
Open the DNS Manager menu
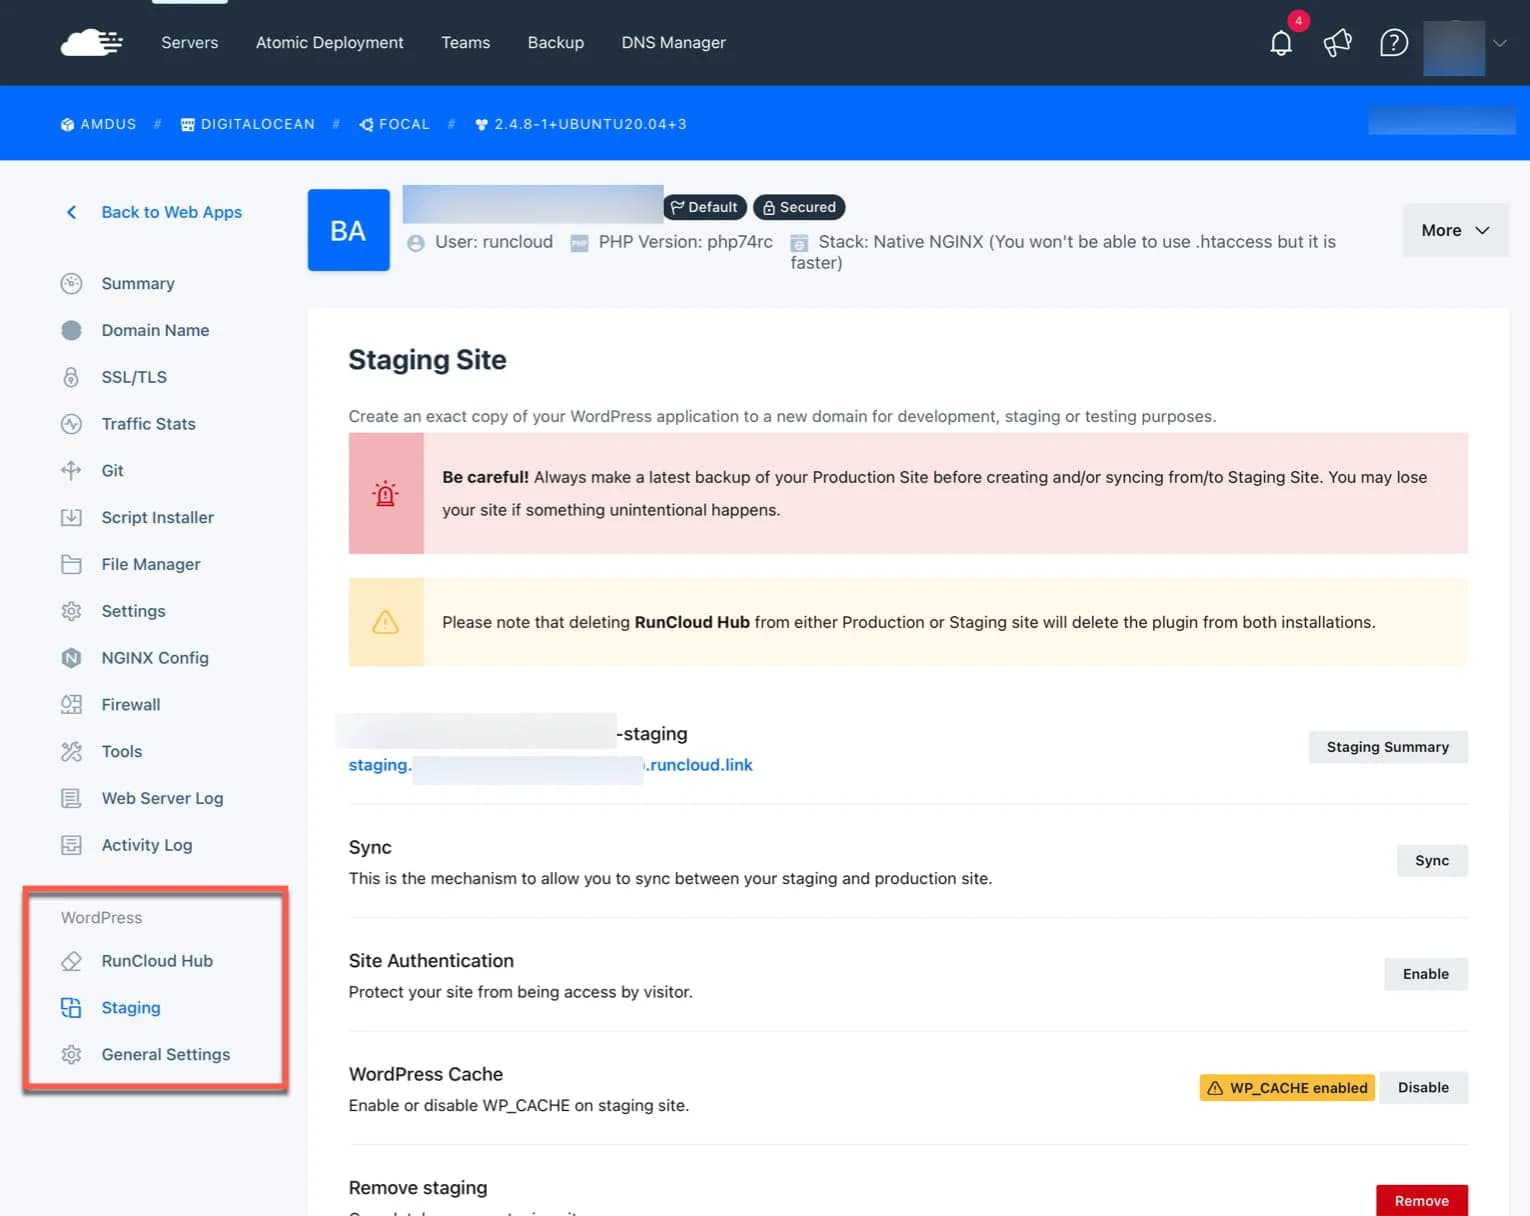(673, 42)
